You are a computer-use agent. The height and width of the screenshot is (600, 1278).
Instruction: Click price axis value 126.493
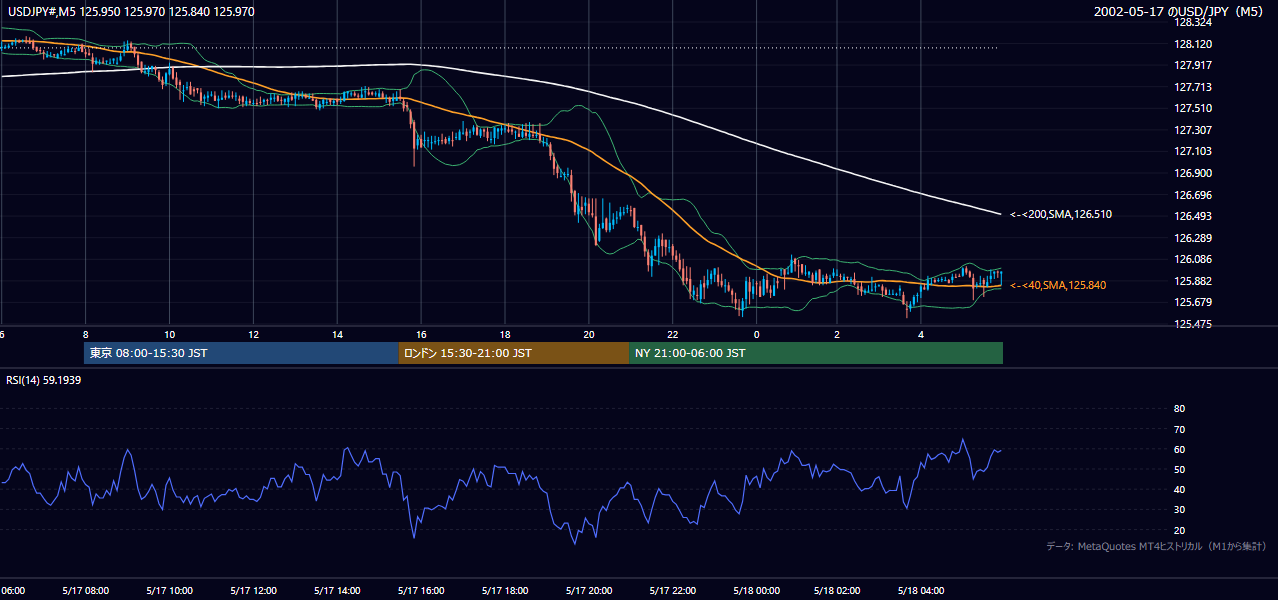[1193, 216]
